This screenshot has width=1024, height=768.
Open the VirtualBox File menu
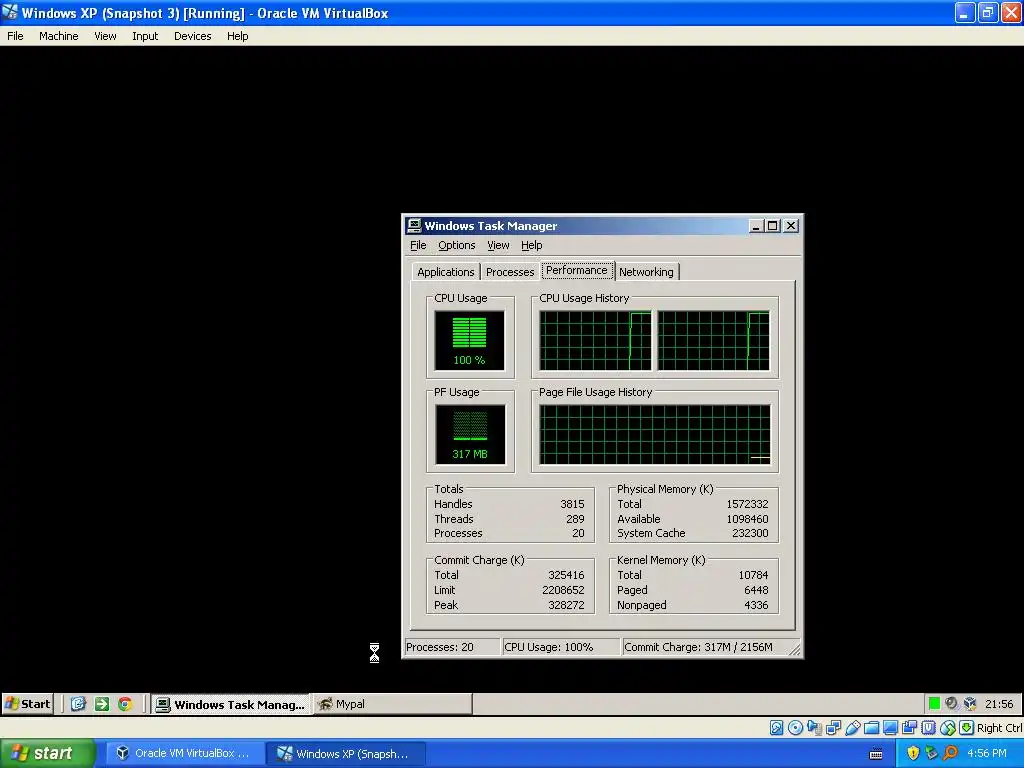15,36
